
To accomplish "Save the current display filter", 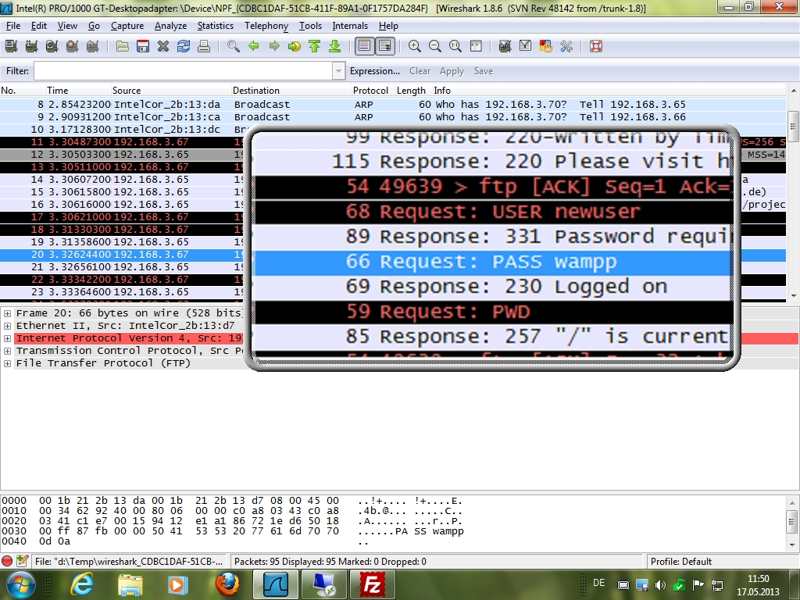I will 483,71.
